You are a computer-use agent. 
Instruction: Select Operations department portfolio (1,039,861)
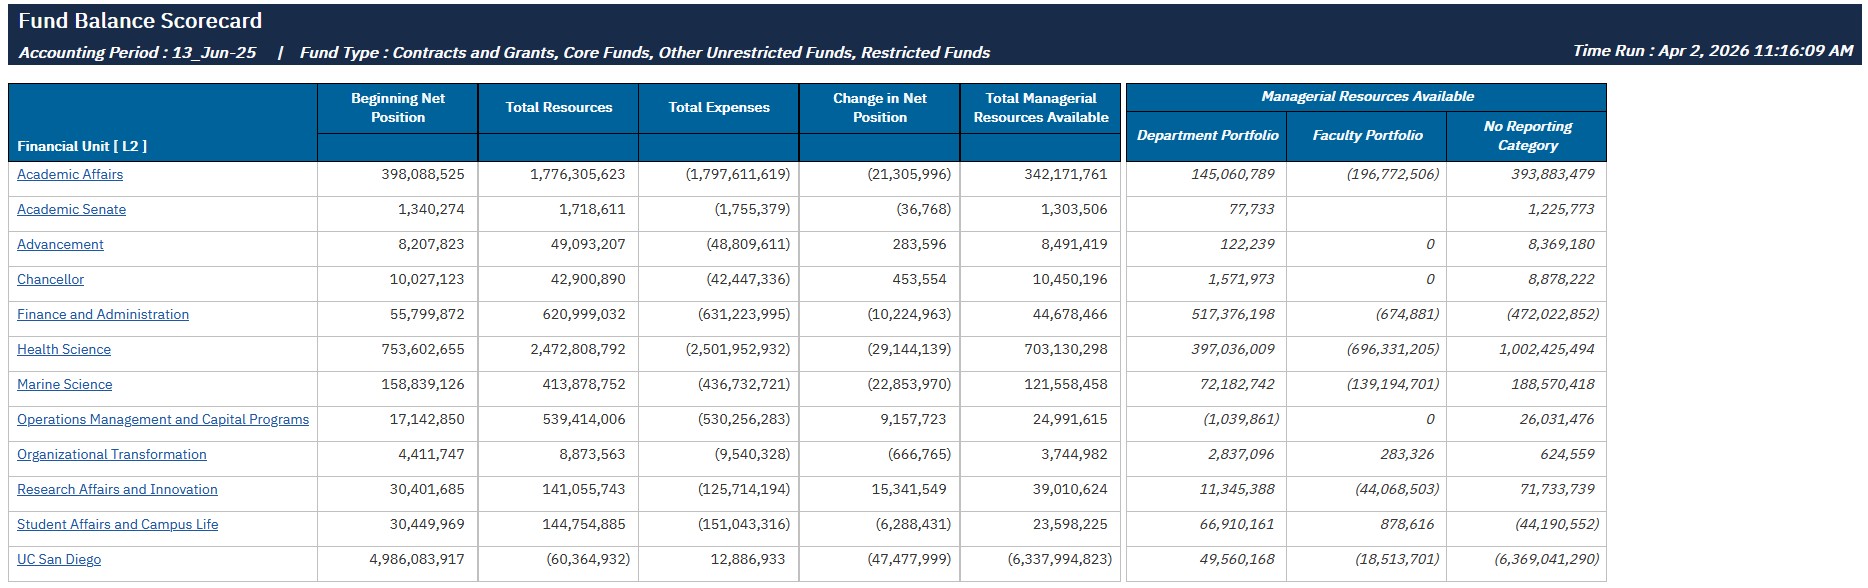pyautogui.click(x=1241, y=419)
